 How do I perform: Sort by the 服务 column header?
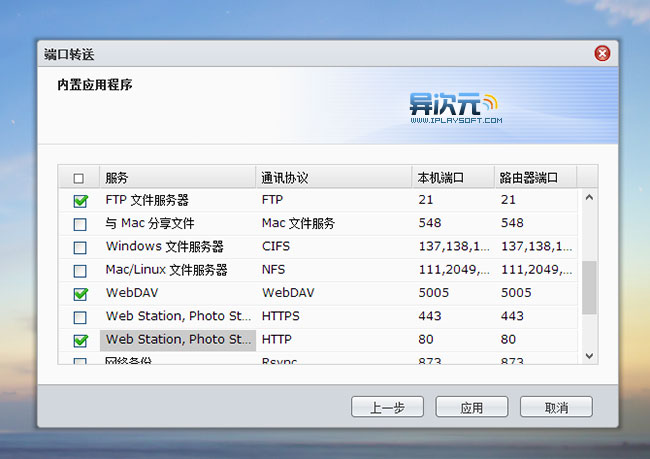(176, 178)
